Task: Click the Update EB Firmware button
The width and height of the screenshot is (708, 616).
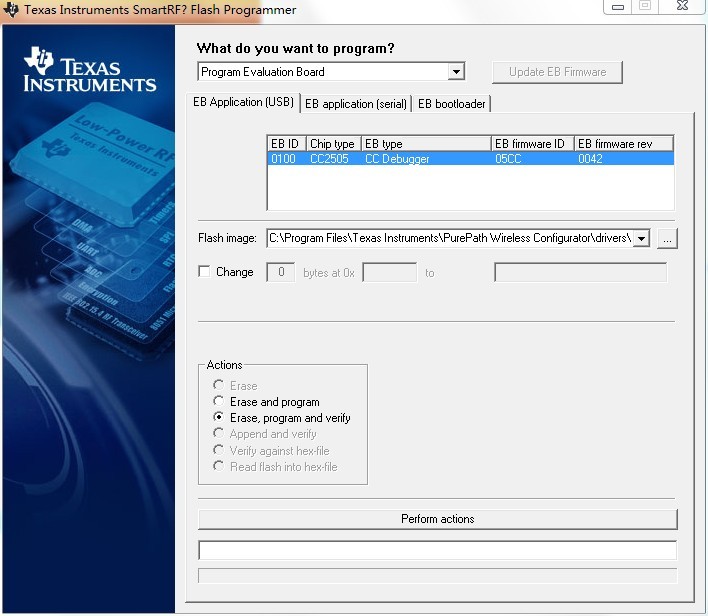Action: (x=557, y=72)
